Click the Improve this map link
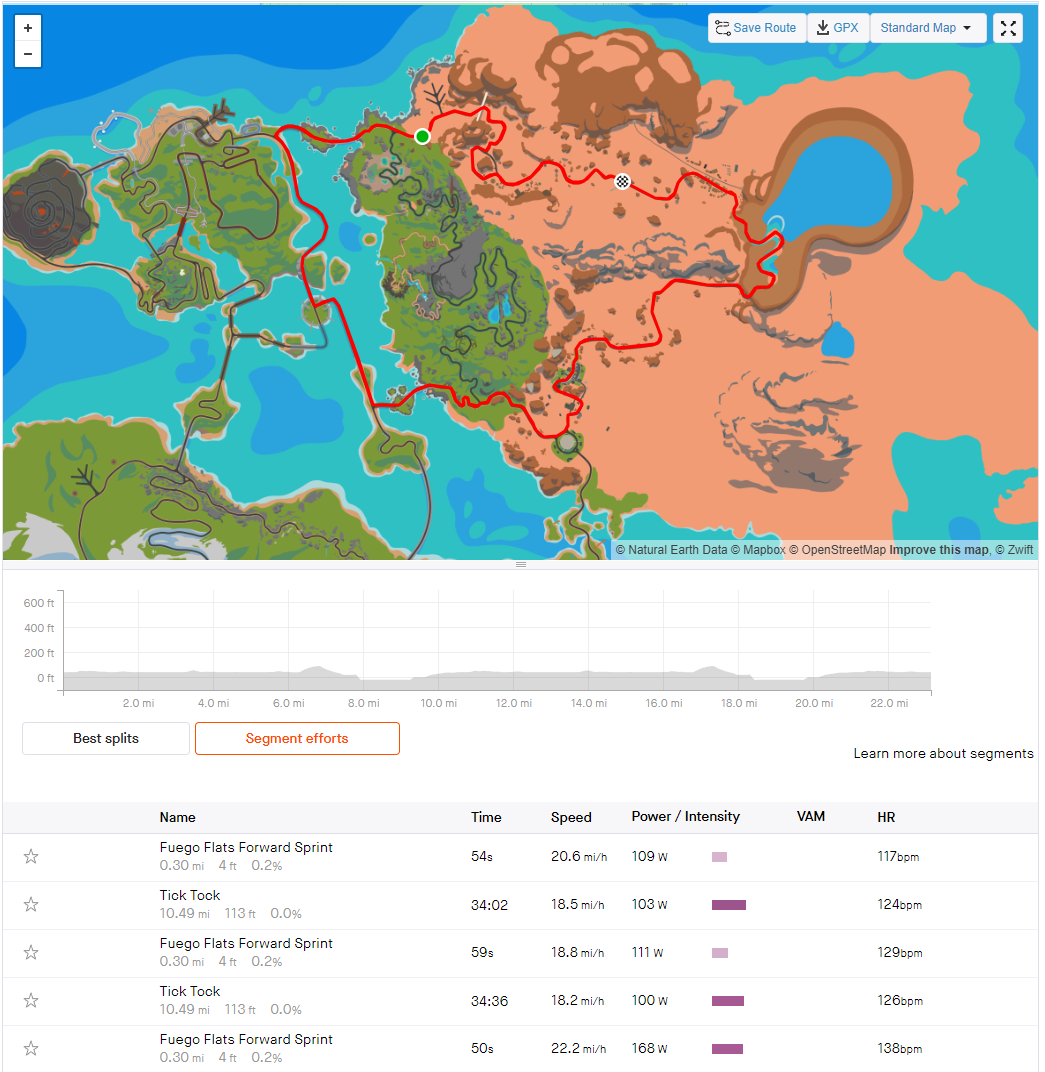Screen dimensions: 1045x1072 point(939,550)
